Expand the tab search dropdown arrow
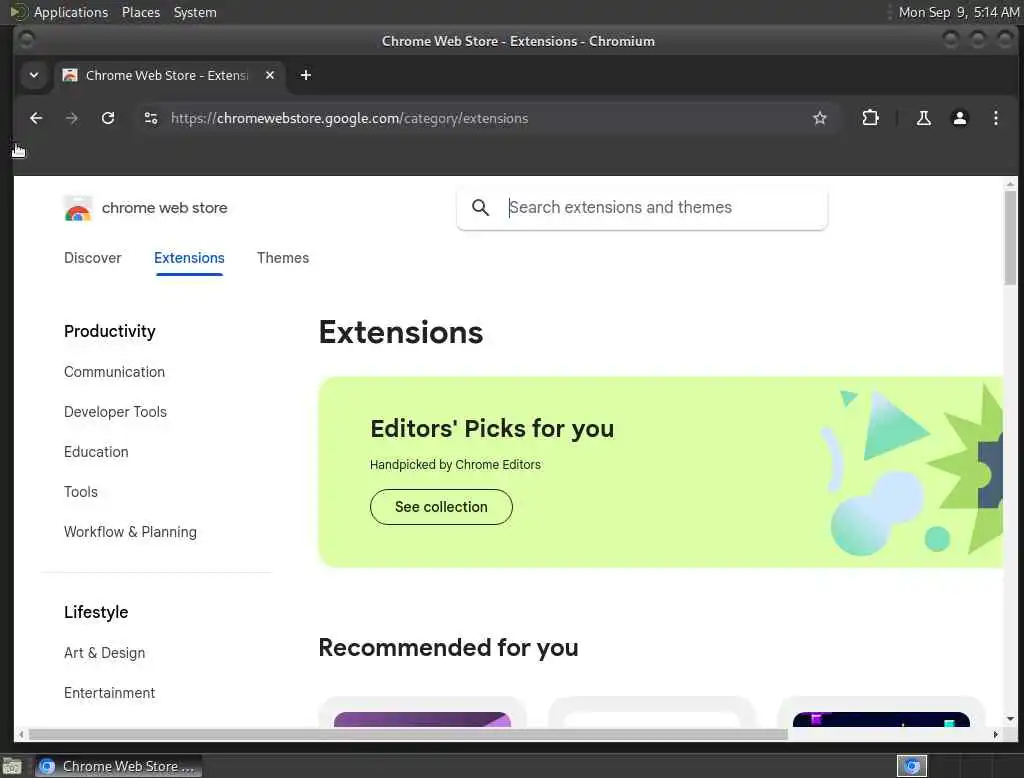Image resolution: width=1024 pixels, height=778 pixels. coord(34,75)
